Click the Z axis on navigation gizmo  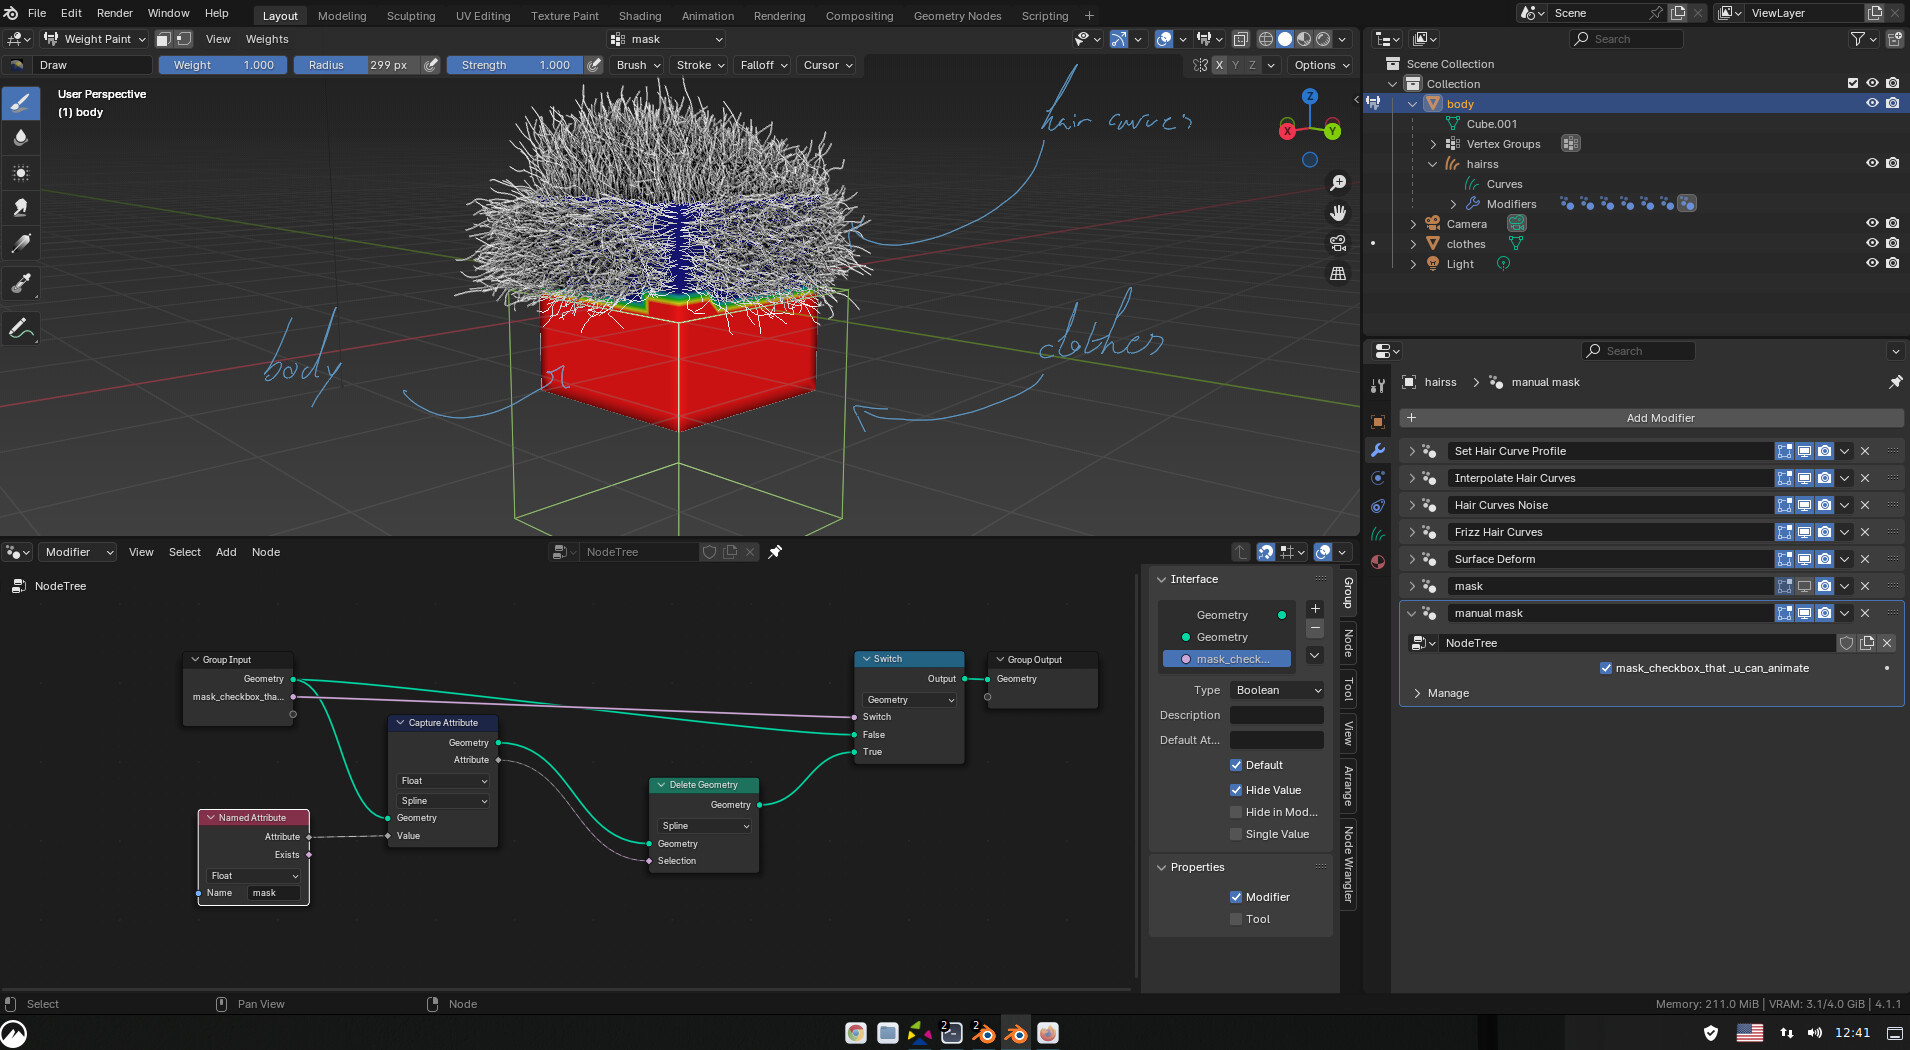coord(1310,96)
